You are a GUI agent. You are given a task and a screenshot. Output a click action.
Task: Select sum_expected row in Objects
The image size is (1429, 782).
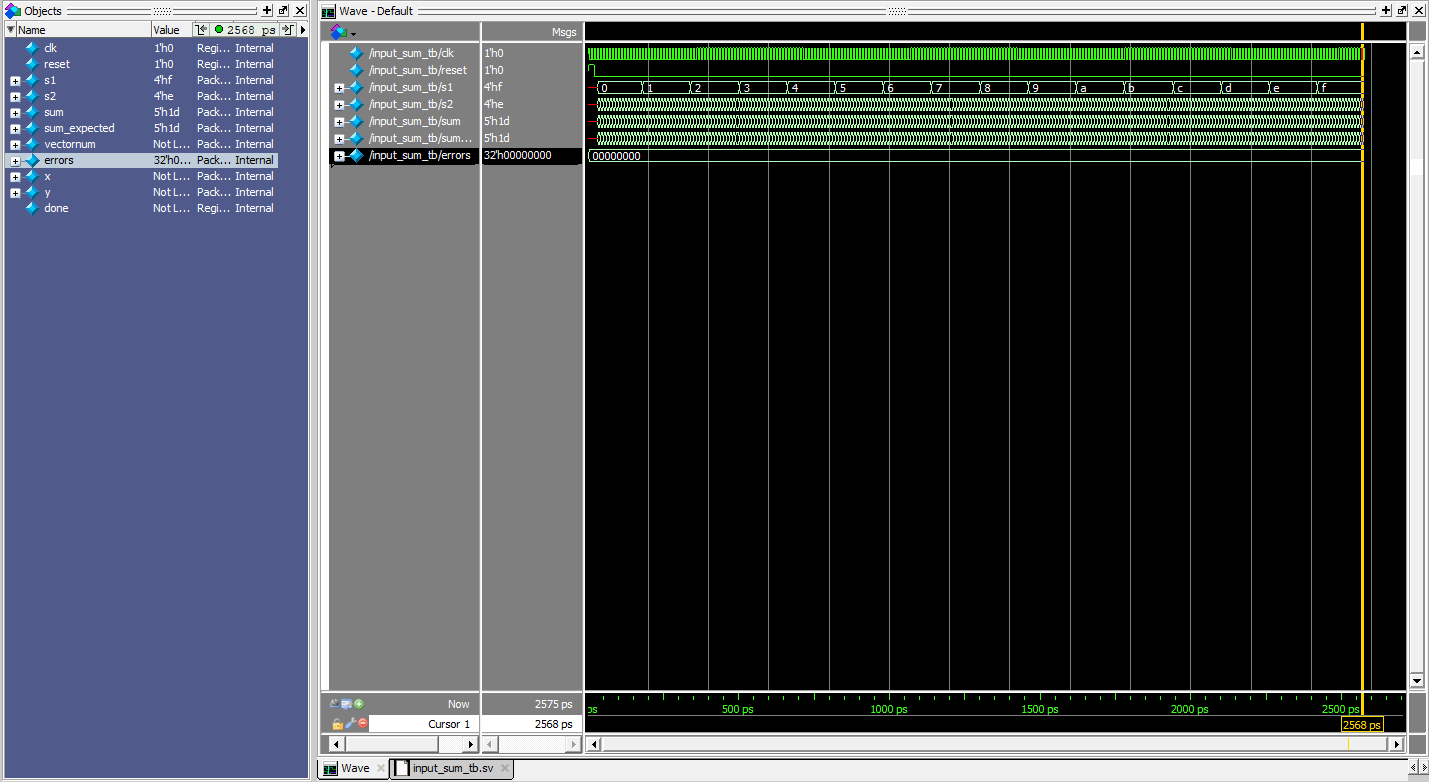click(x=141, y=128)
